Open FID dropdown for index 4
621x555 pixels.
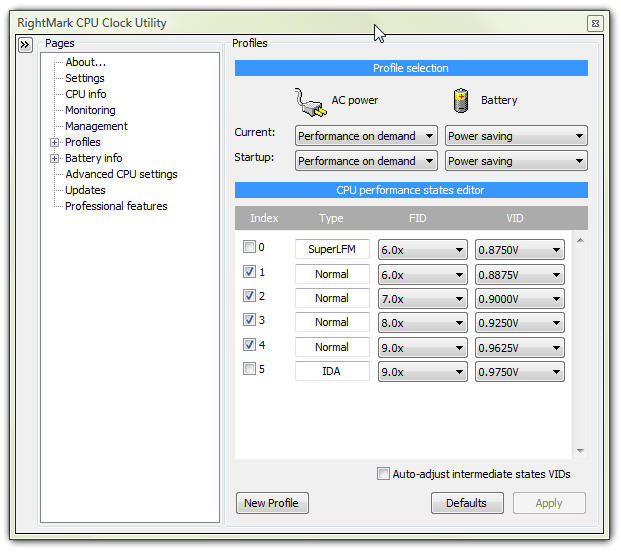[423, 347]
